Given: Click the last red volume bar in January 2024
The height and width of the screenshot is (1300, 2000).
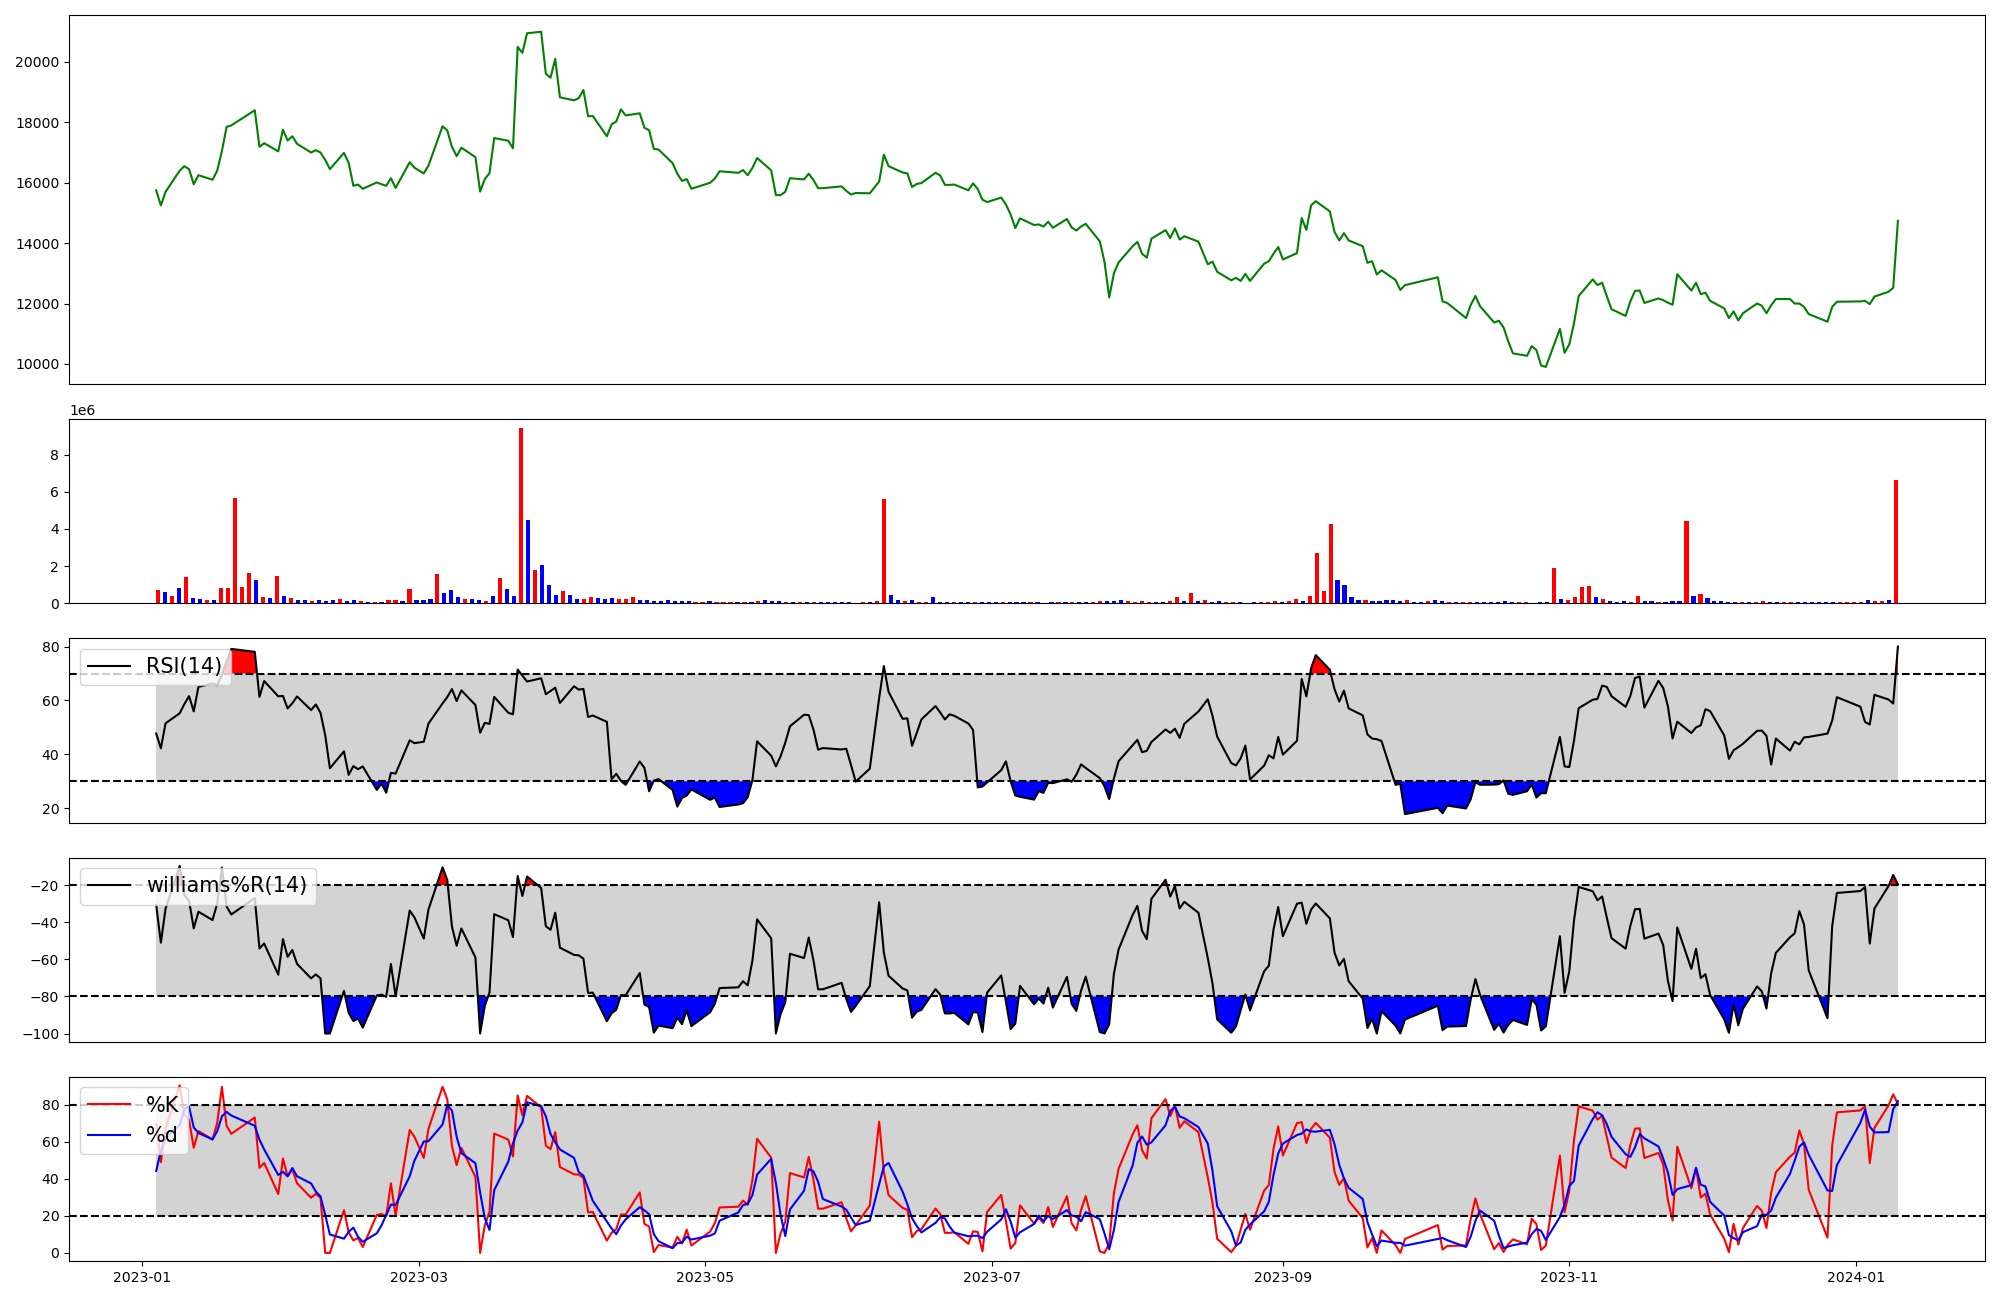Looking at the screenshot, I should pos(1895,542).
